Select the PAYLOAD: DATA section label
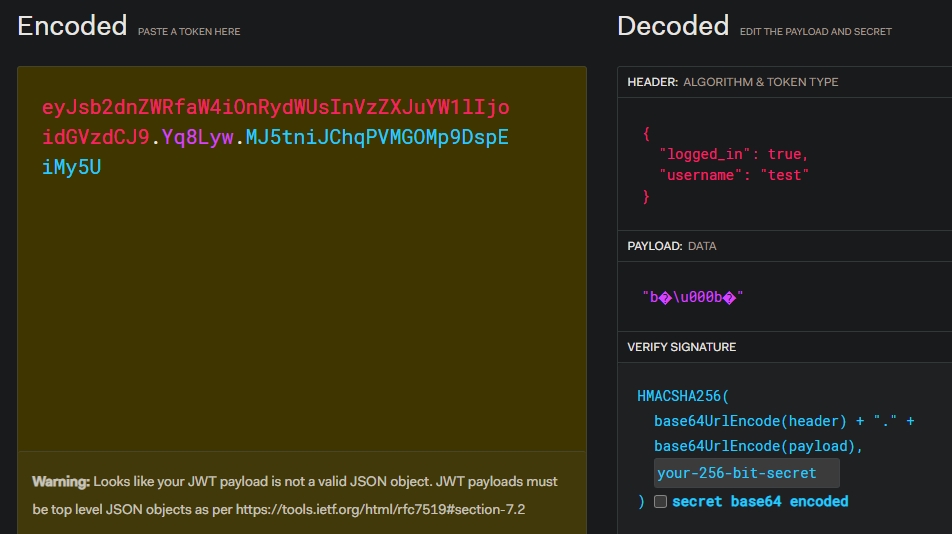952x534 pixels. pyautogui.click(x=671, y=246)
